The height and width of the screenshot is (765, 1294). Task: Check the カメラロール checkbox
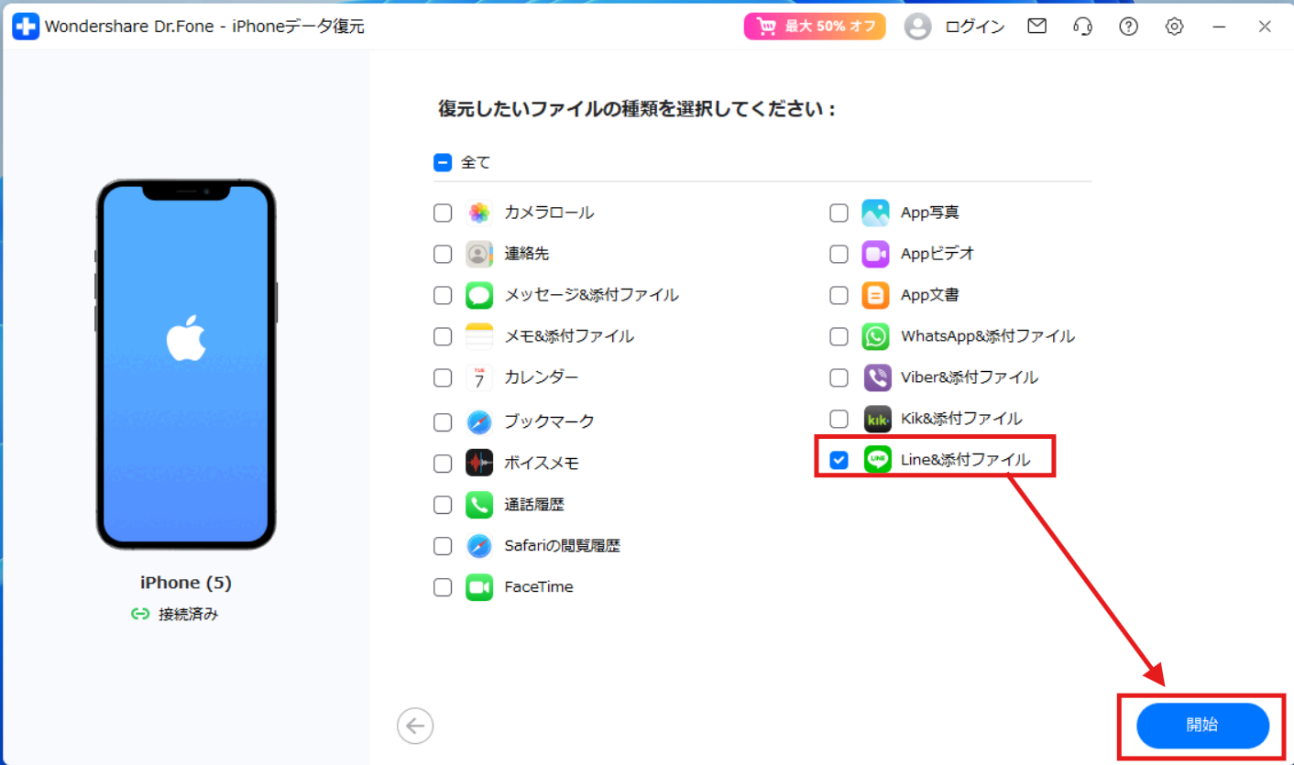click(x=442, y=213)
